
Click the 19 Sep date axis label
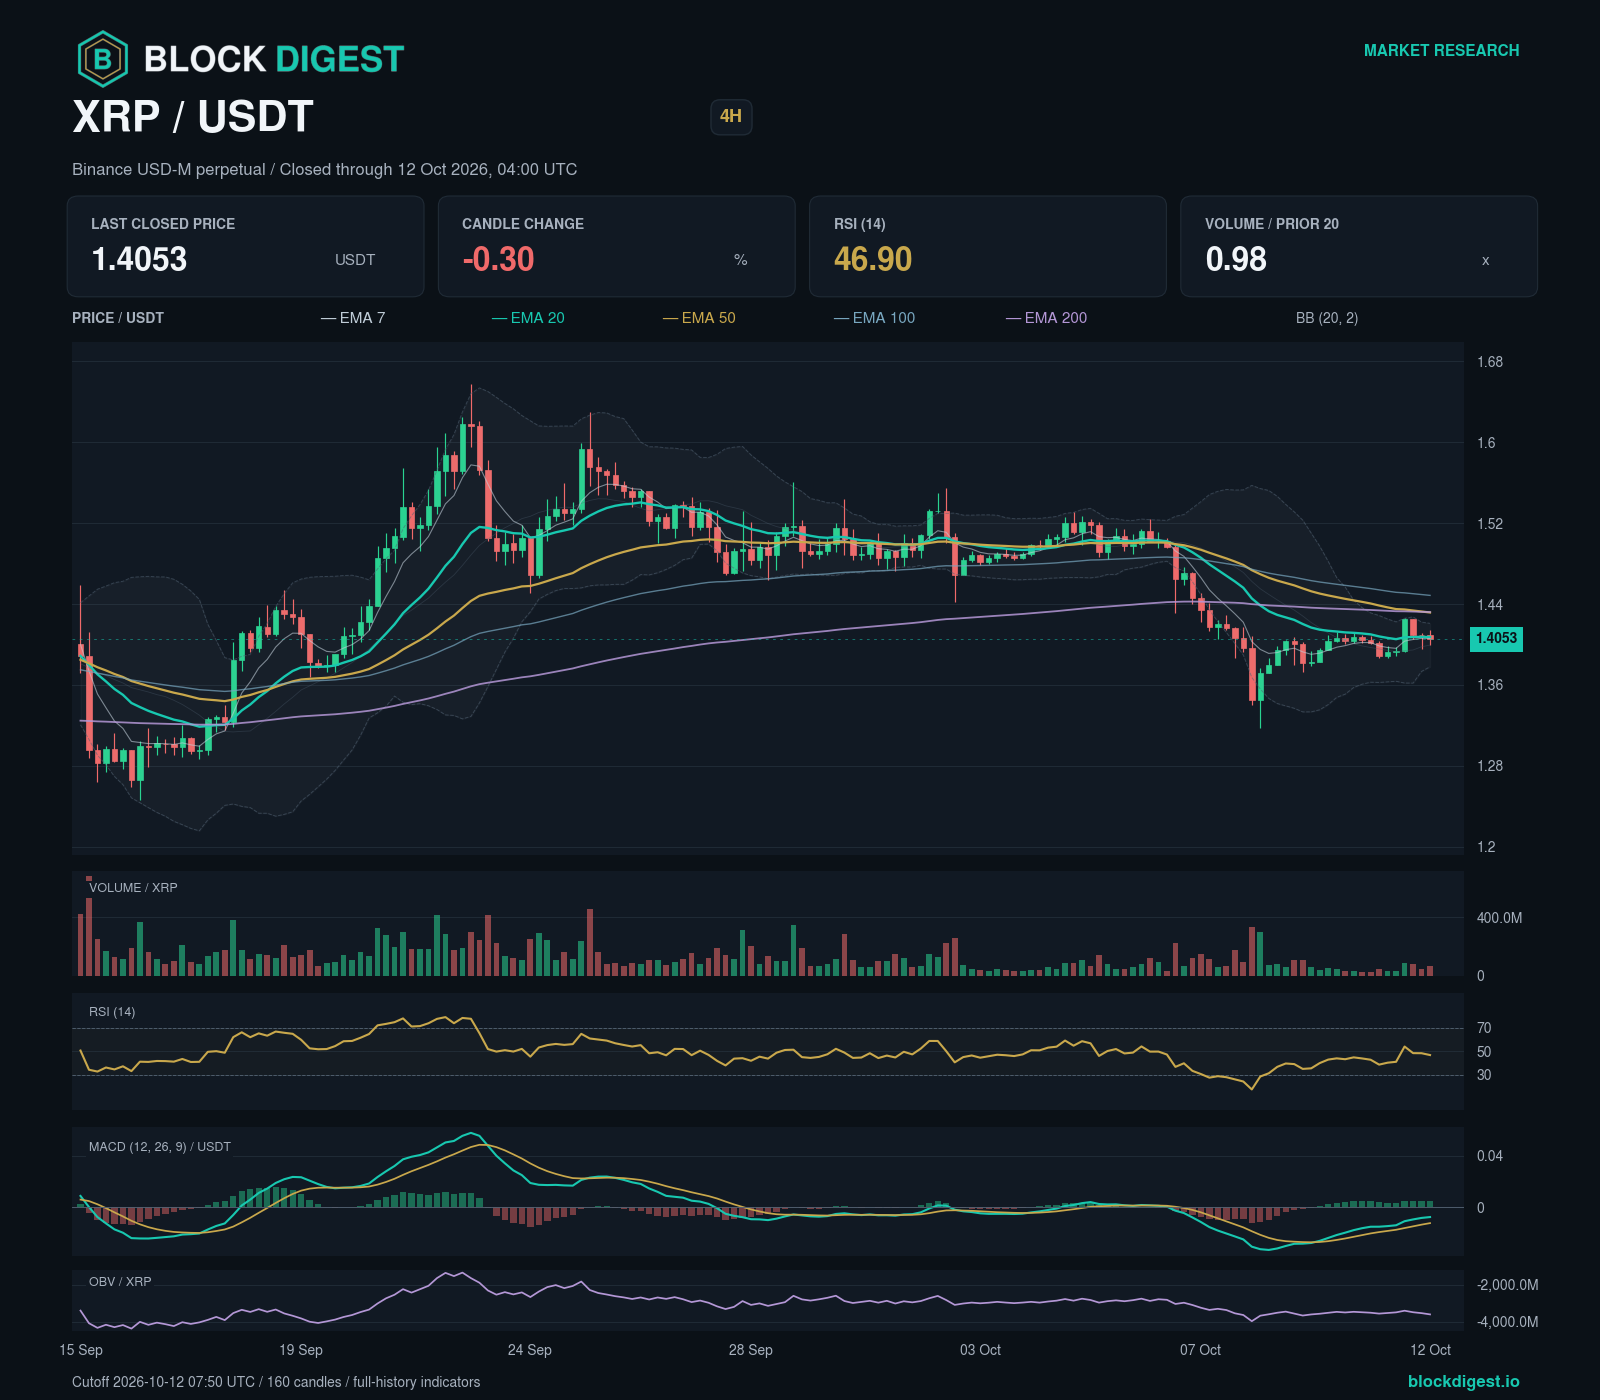click(301, 1350)
